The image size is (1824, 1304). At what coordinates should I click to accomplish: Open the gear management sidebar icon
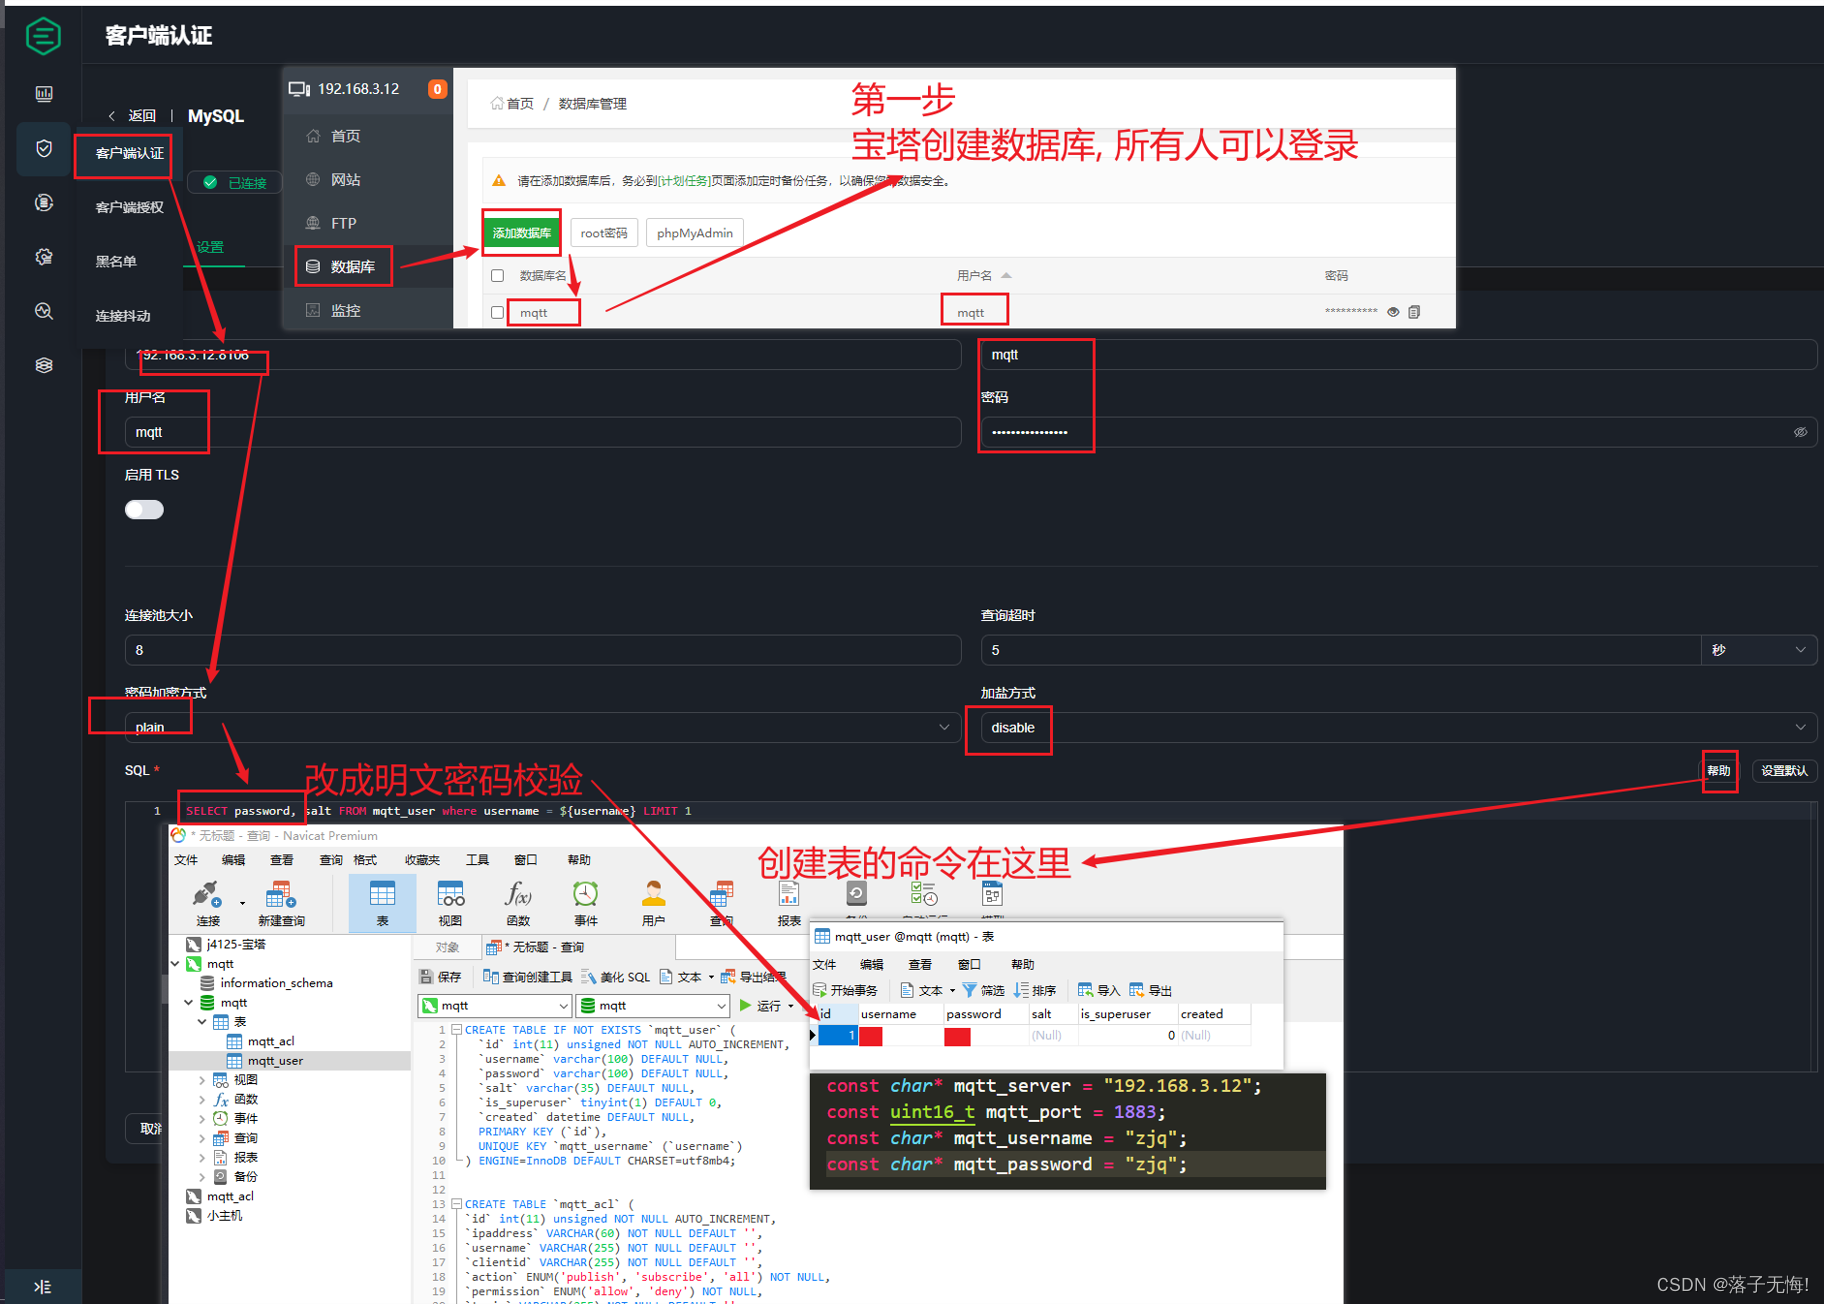[x=44, y=257]
